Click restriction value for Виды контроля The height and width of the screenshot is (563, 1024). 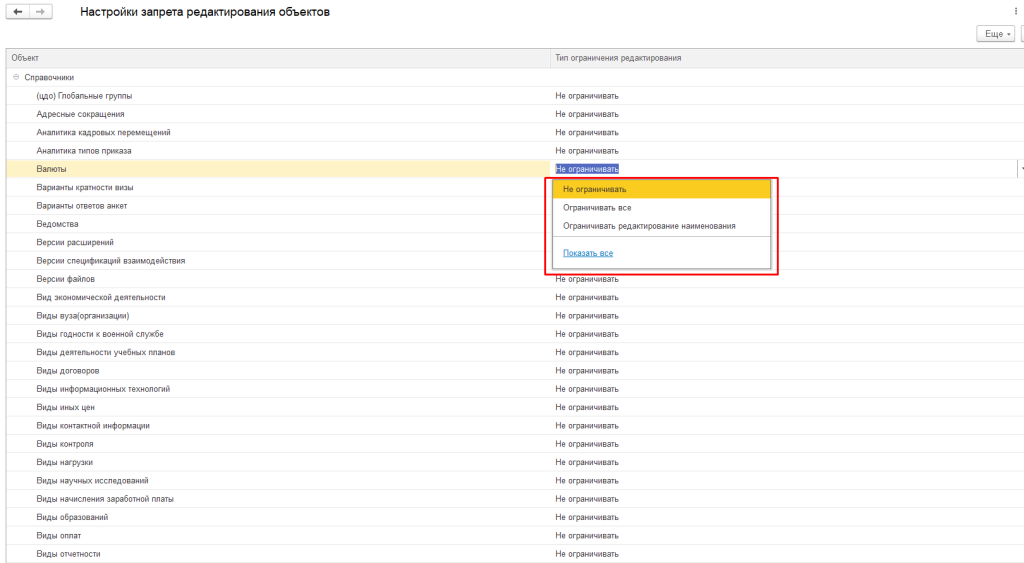(x=587, y=444)
